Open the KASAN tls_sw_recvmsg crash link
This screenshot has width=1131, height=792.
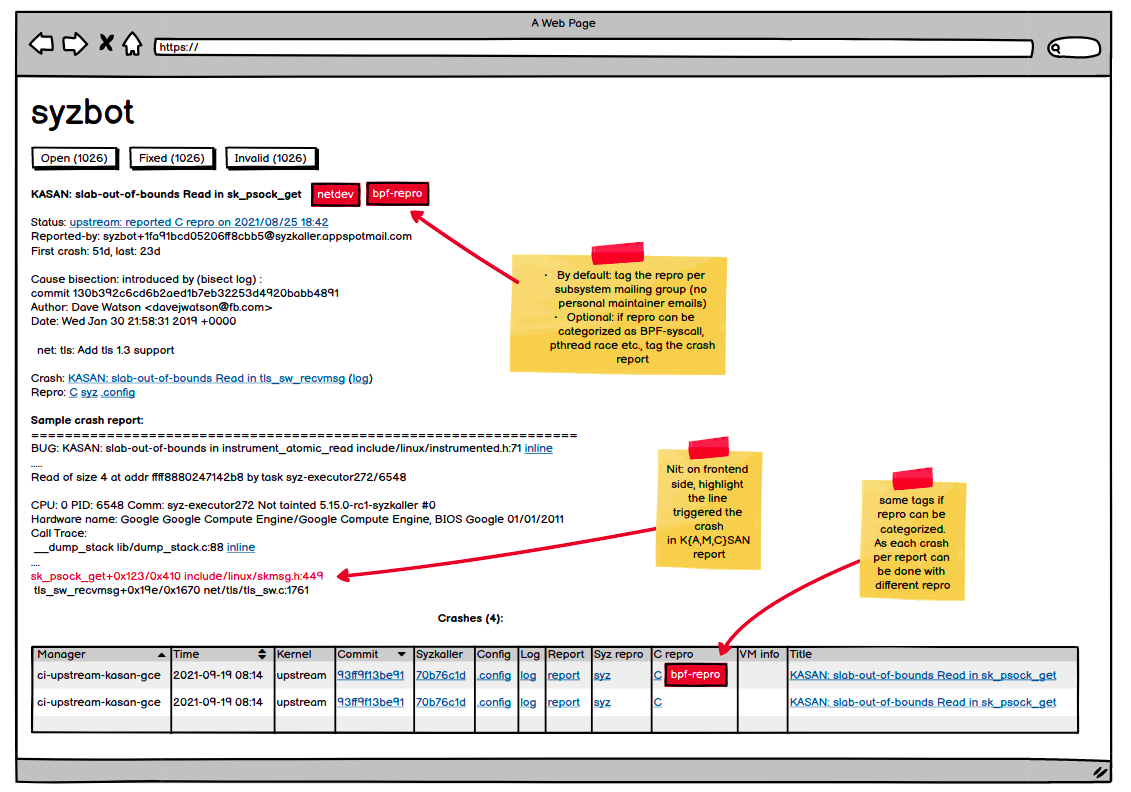[206, 378]
